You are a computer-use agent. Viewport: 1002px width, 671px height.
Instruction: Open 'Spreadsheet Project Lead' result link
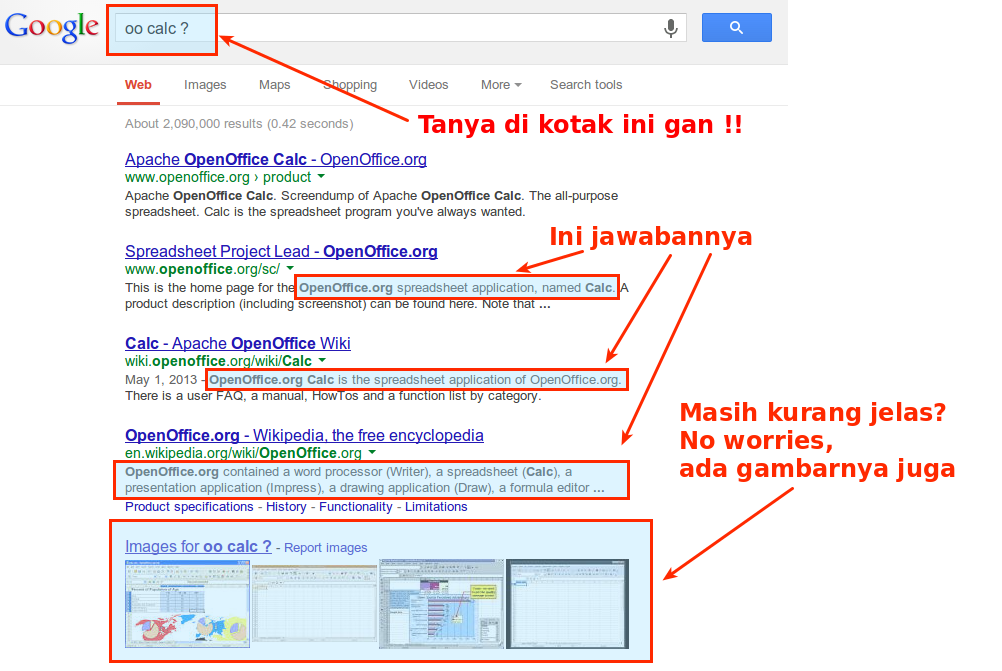tap(281, 252)
